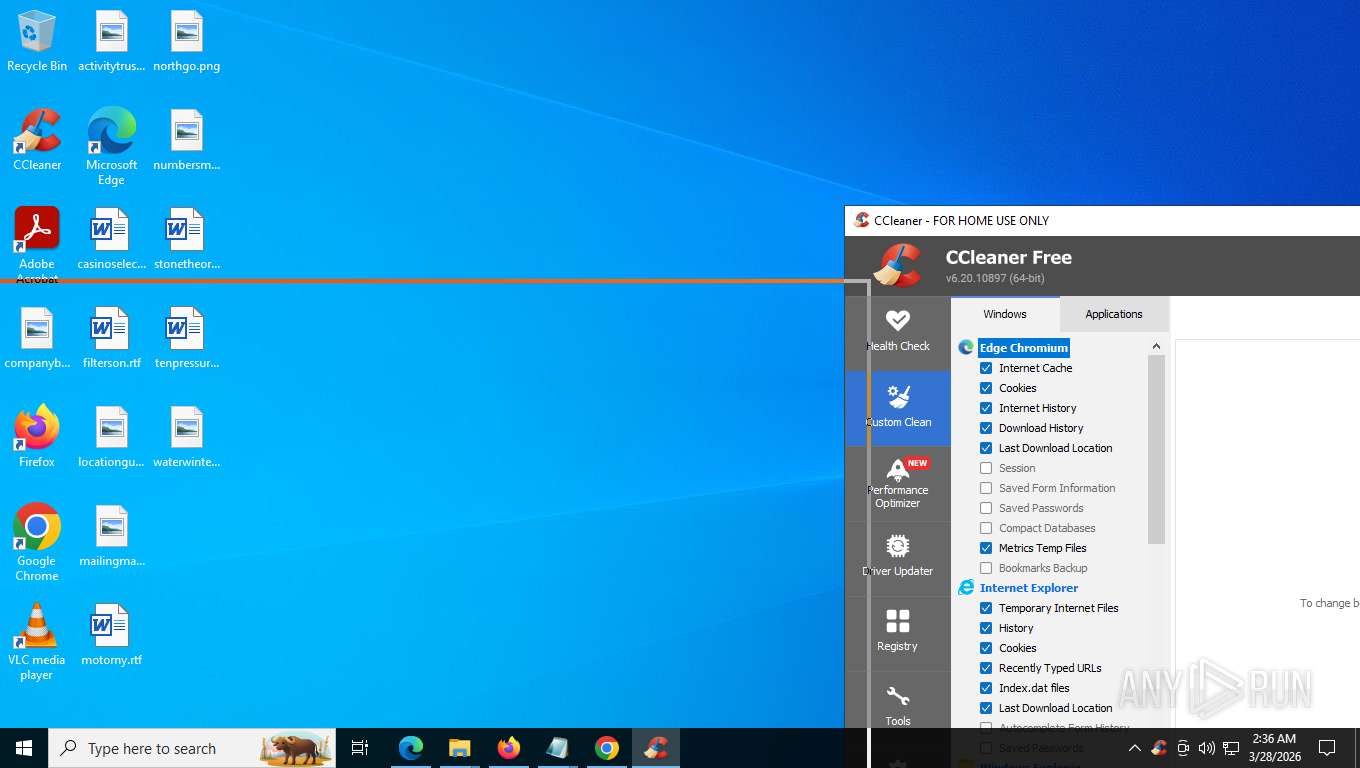Uncheck Download History checkbox
Viewport: 1360px width, 768px height.
point(986,428)
